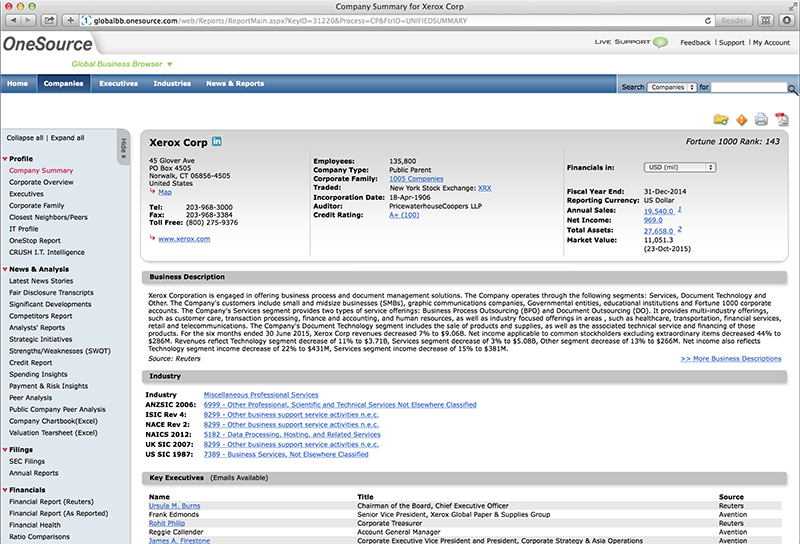This screenshot has height=544, width=800.
Task: Click the OneSource logo
Action: pyautogui.click(x=48, y=44)
